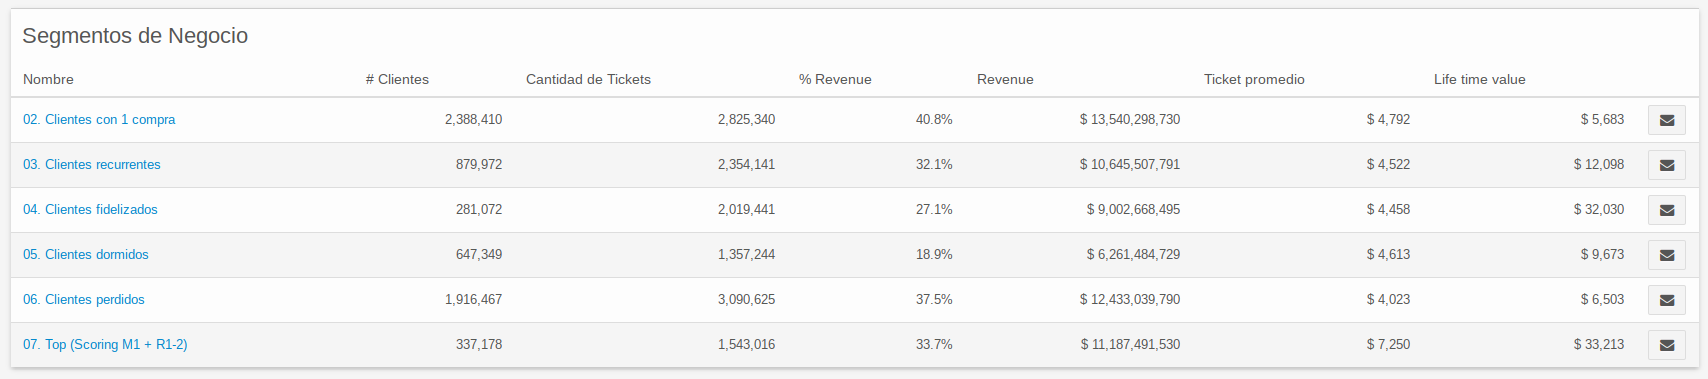Image resolution: width=1708 pixels, height=379 pixels.
Task: Open 07. Top (Scoring M1 + R1-2)
Action: [105, 344]
